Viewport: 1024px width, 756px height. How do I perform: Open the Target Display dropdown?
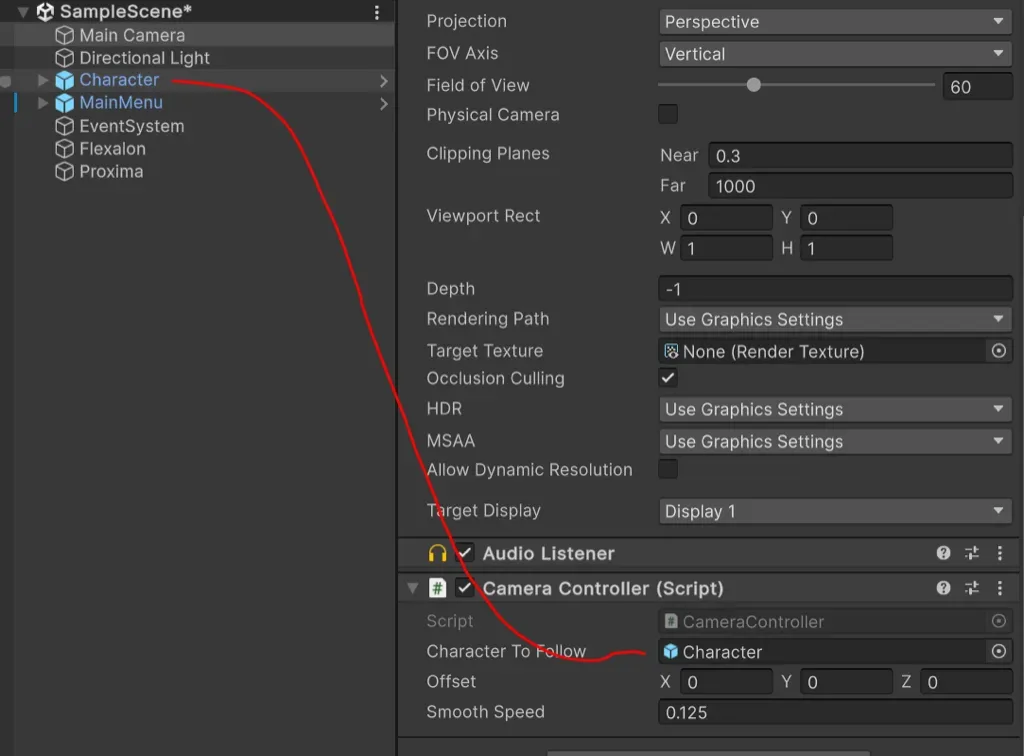point(835,511)
